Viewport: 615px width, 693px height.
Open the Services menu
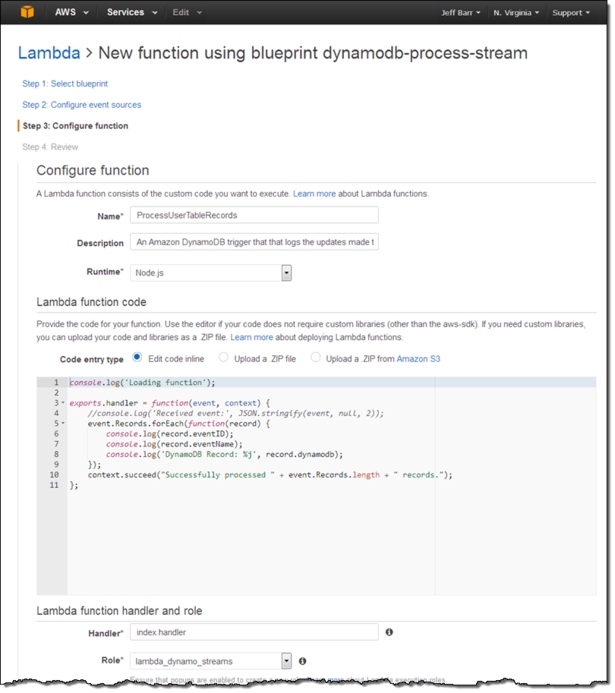tap(132, 12)
